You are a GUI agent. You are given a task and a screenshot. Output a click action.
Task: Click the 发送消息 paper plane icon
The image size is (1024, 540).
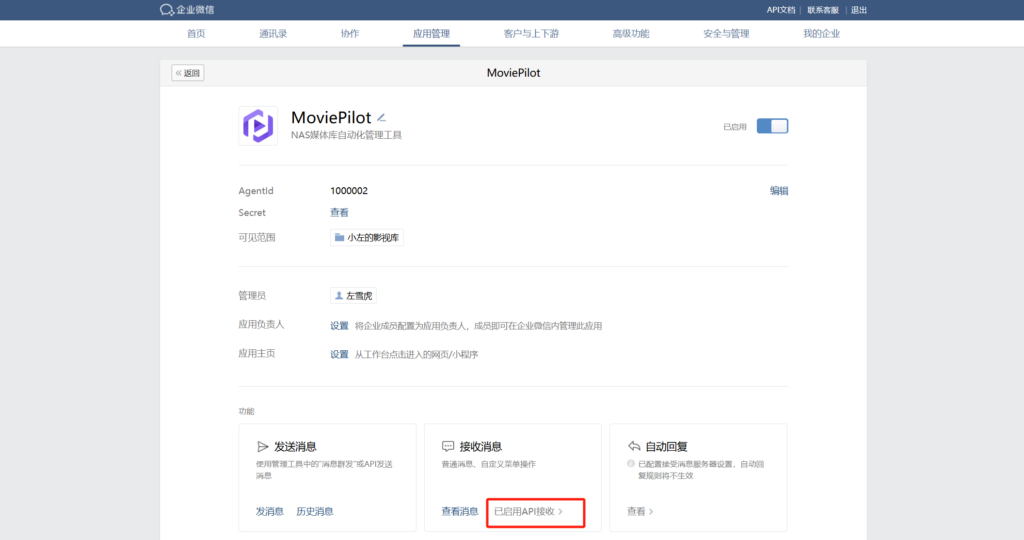coord(263,447)
